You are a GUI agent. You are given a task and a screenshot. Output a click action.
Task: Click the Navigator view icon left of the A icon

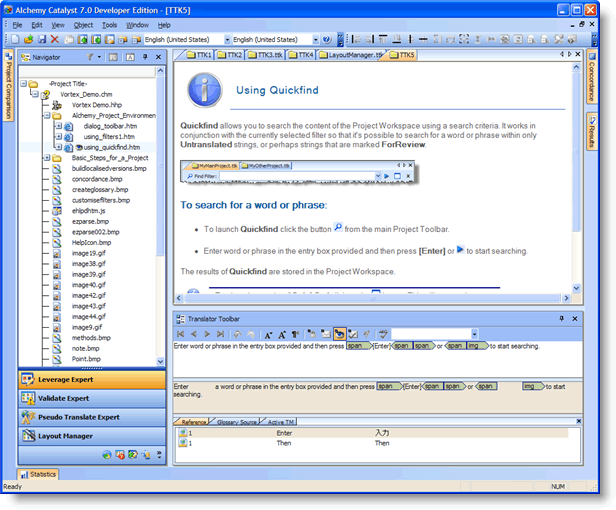(x=113, y=57)
